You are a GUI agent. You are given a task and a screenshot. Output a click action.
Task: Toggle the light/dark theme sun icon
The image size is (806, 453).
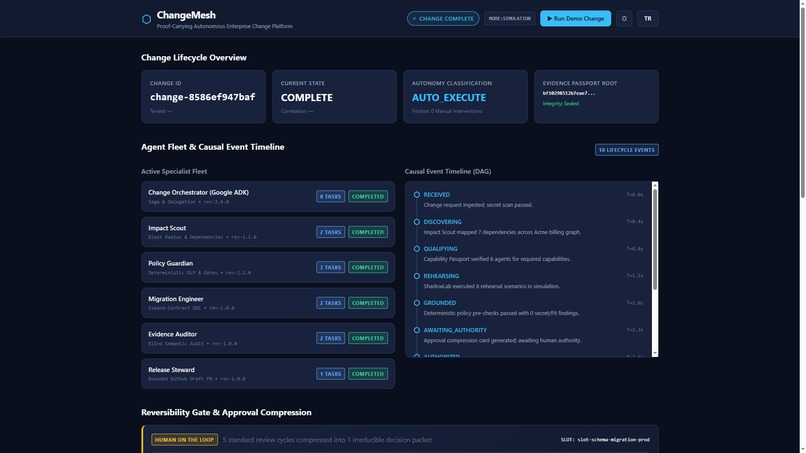pyautogui.click(x=624, y=19)
